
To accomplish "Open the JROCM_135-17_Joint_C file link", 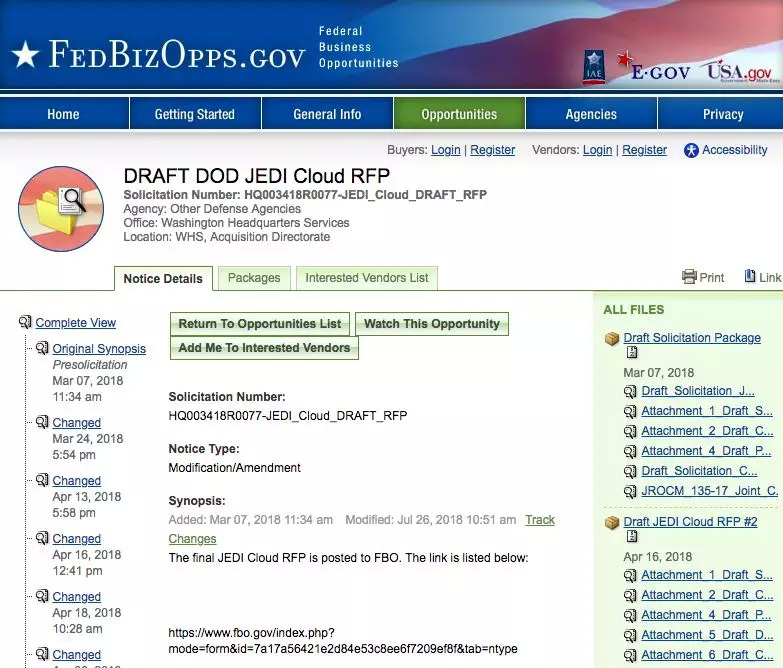I will click(x=709, y=491).
